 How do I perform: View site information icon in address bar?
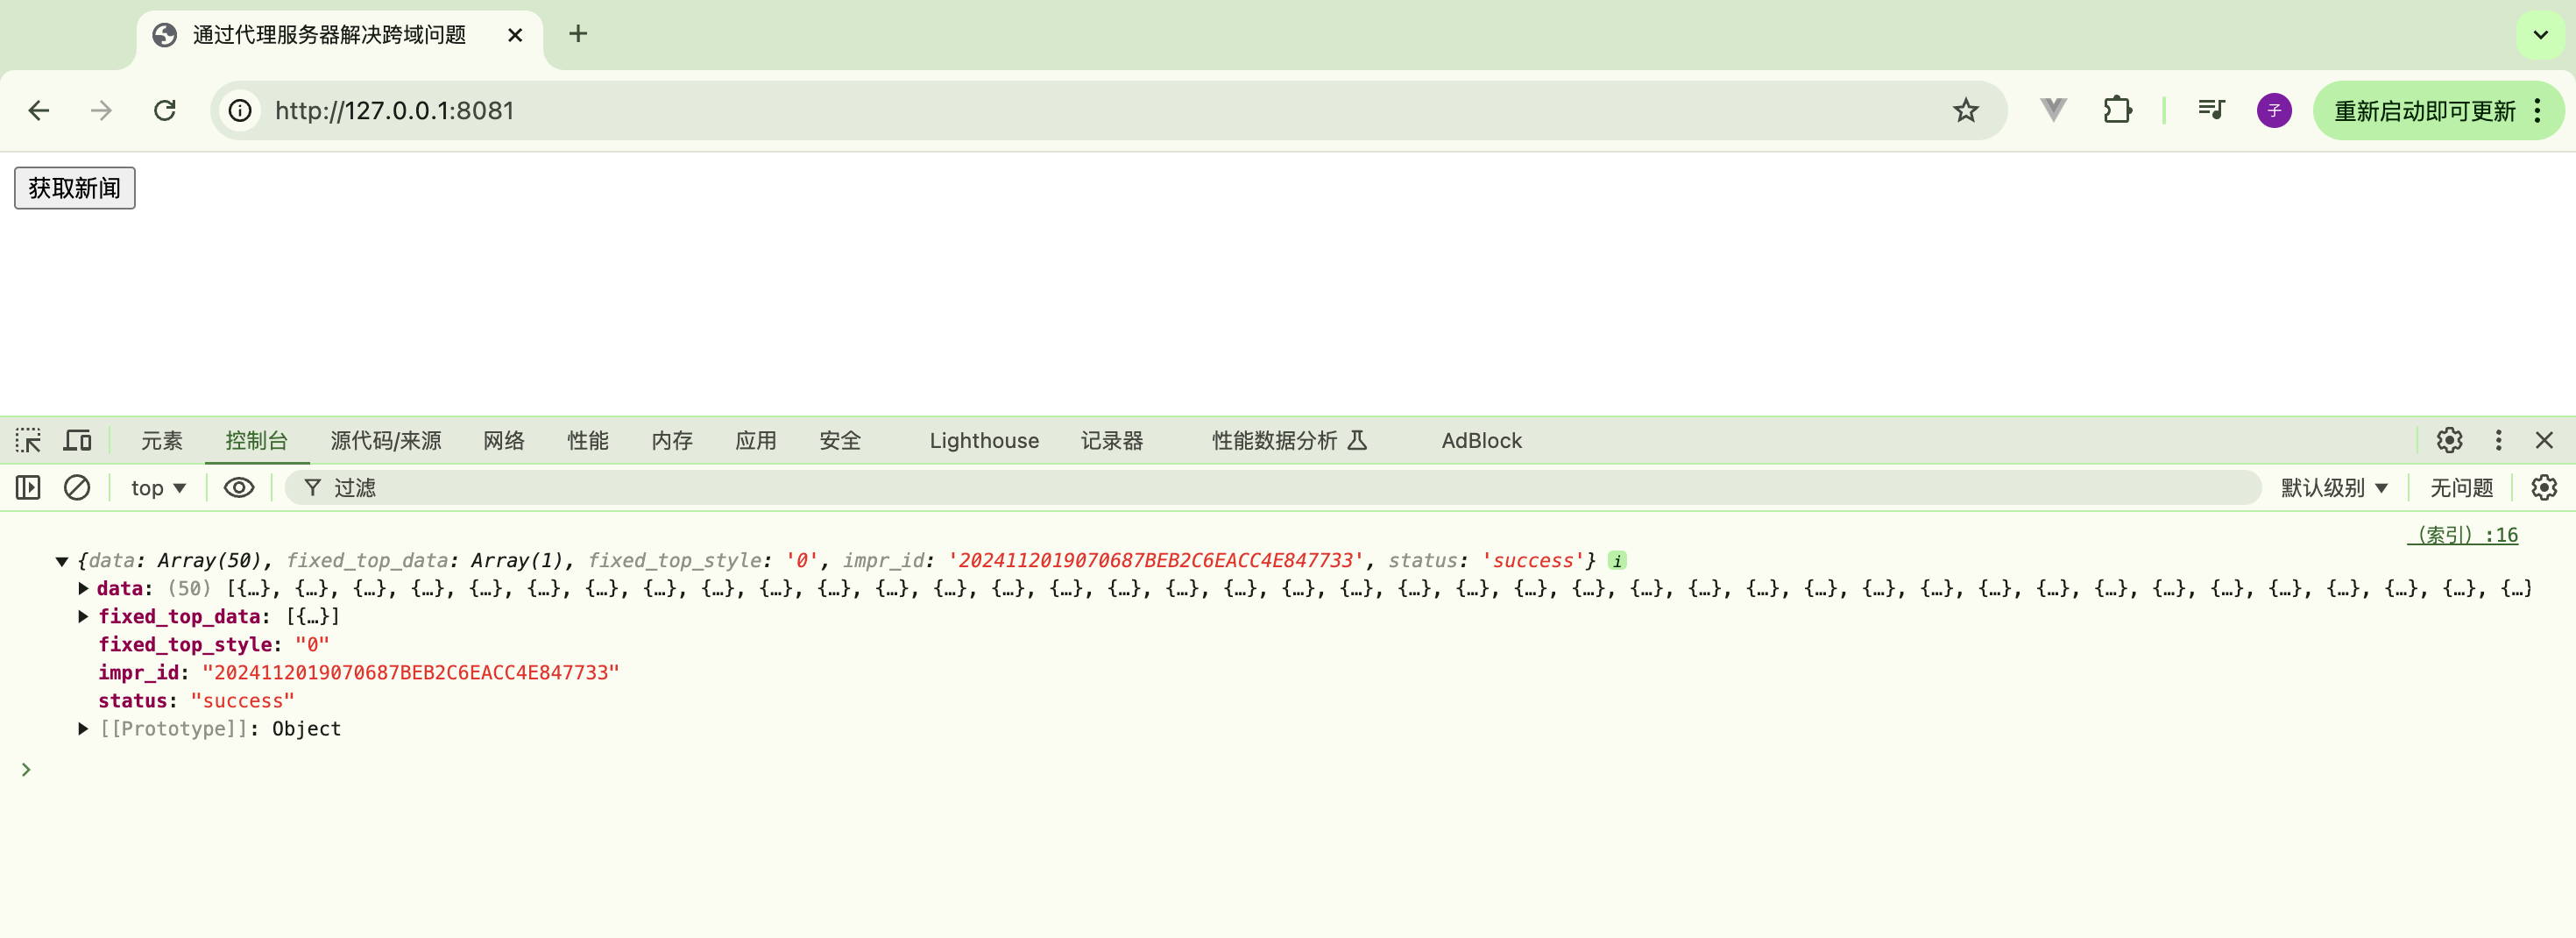coord(240,110)
